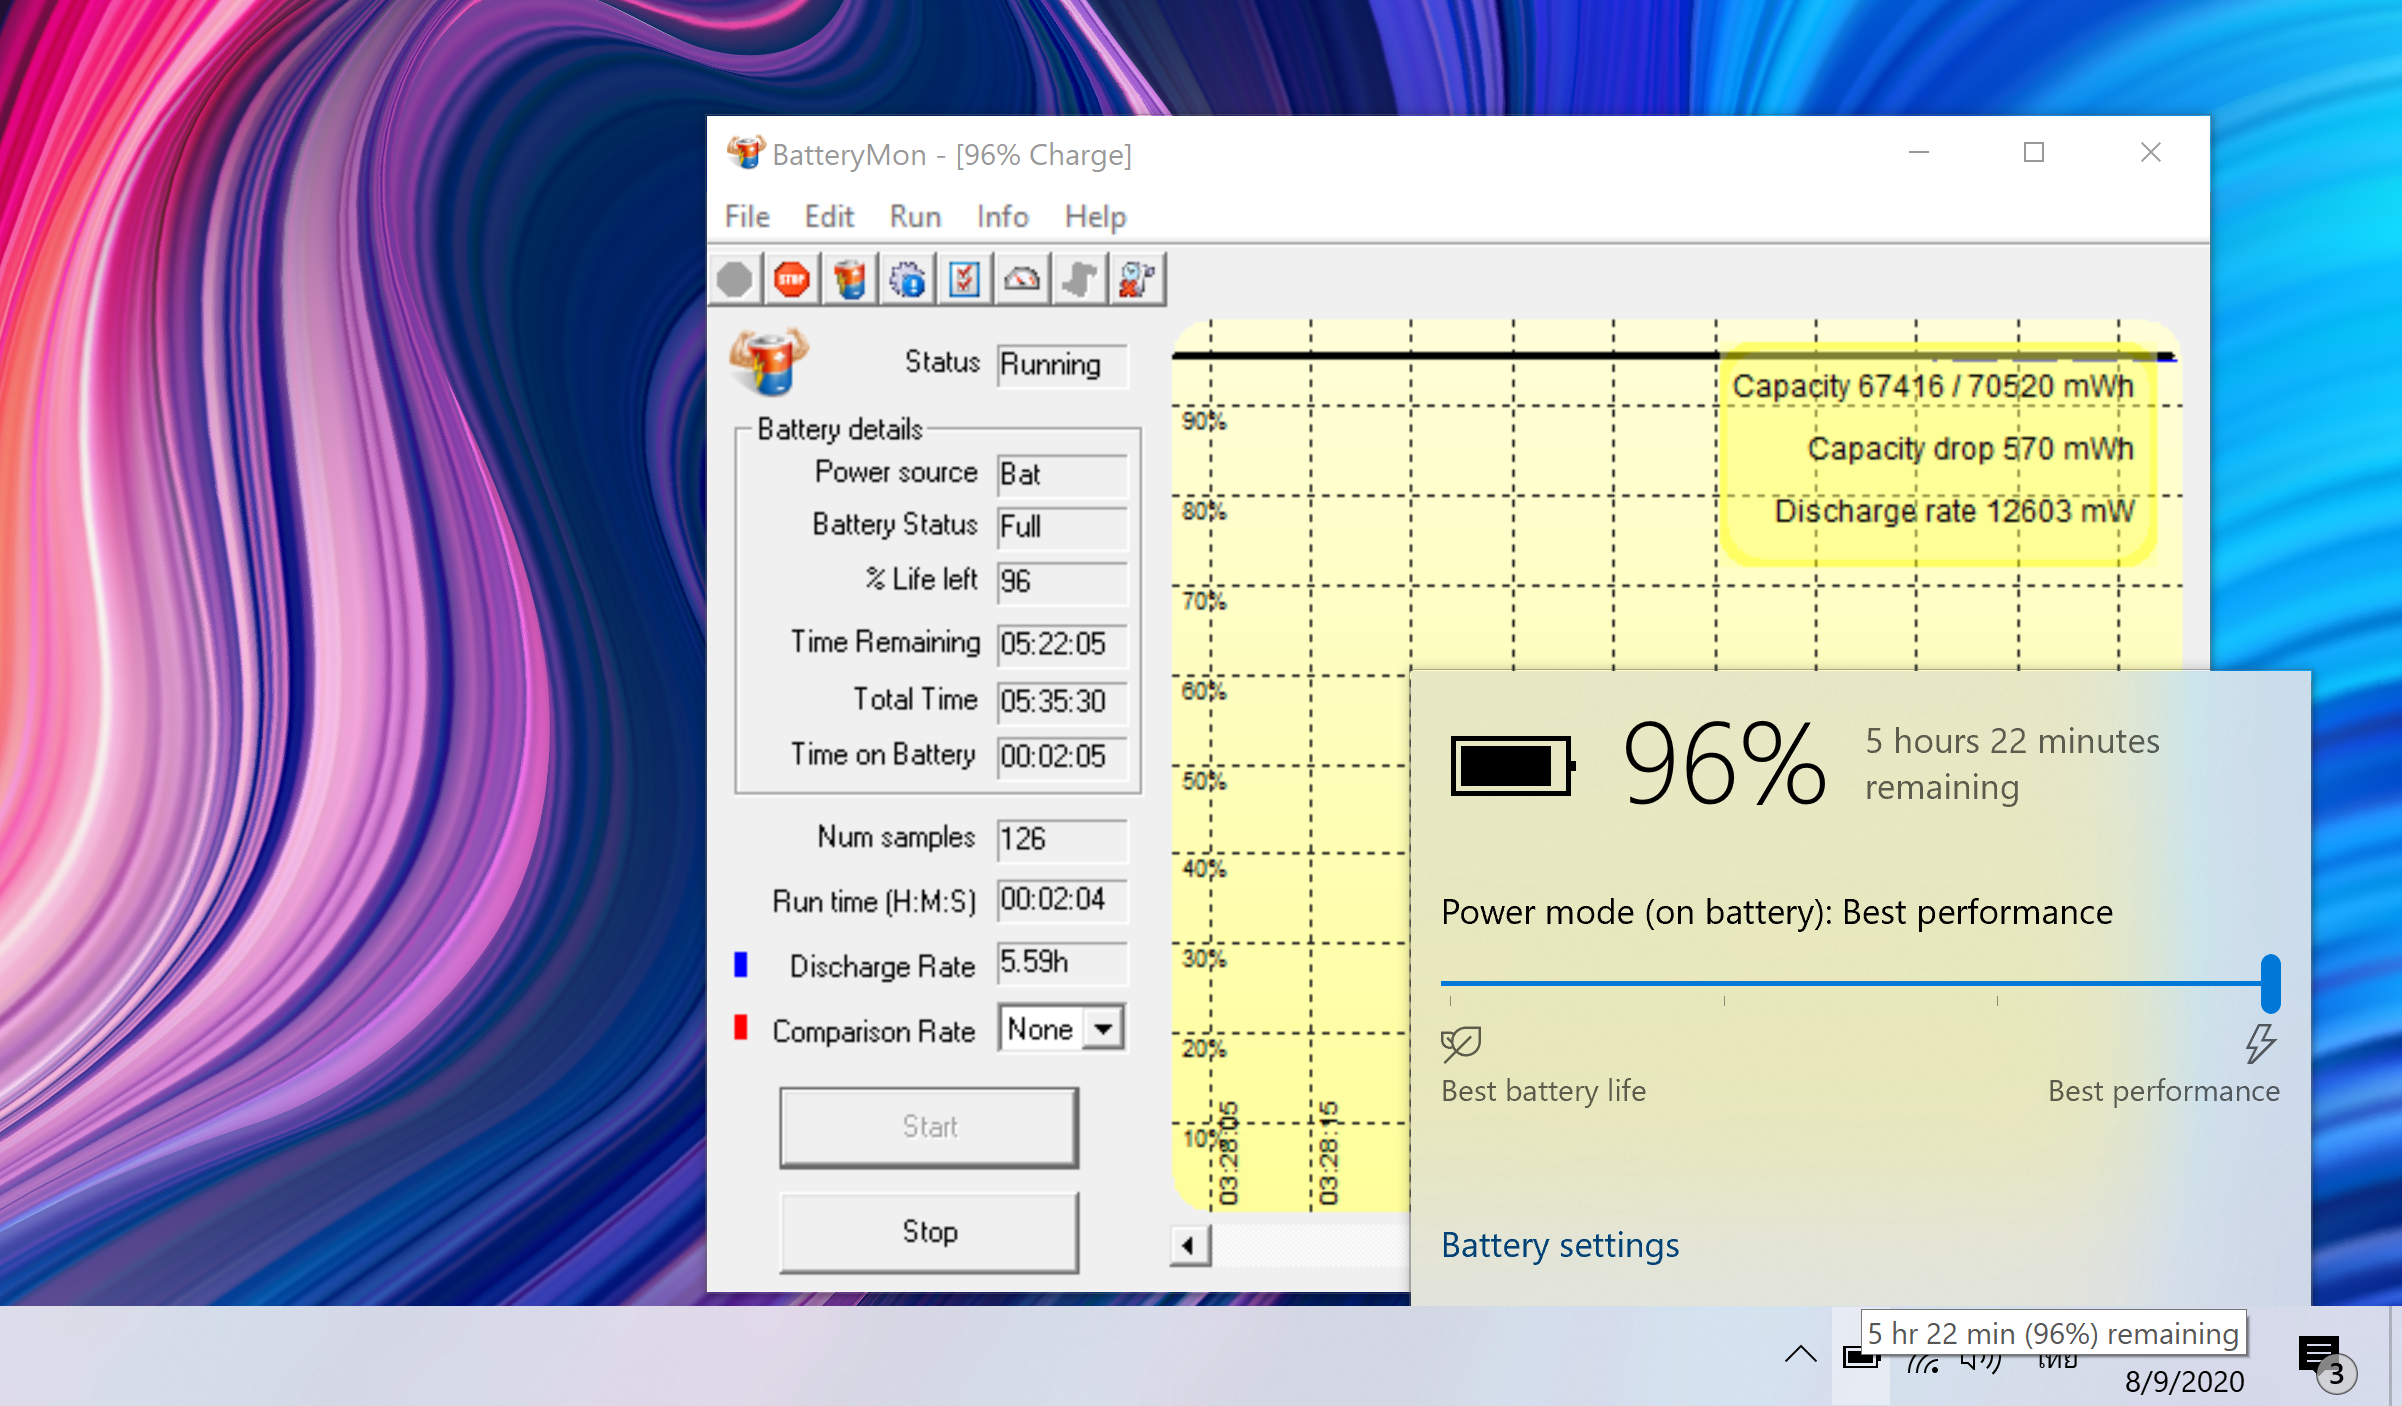2402x1406 pixels.
Task: Click the taskbar date 8/9/2020
Action: click(x=2184, y=1382)
